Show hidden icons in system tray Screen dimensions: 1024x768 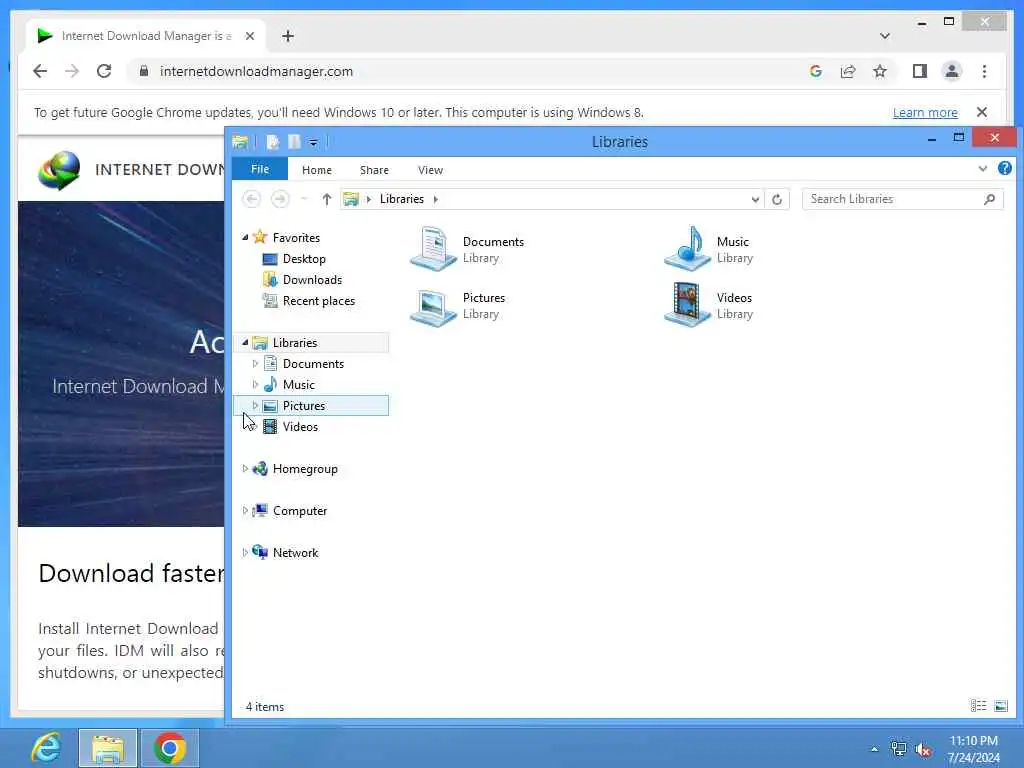click(x=874, y=750)
